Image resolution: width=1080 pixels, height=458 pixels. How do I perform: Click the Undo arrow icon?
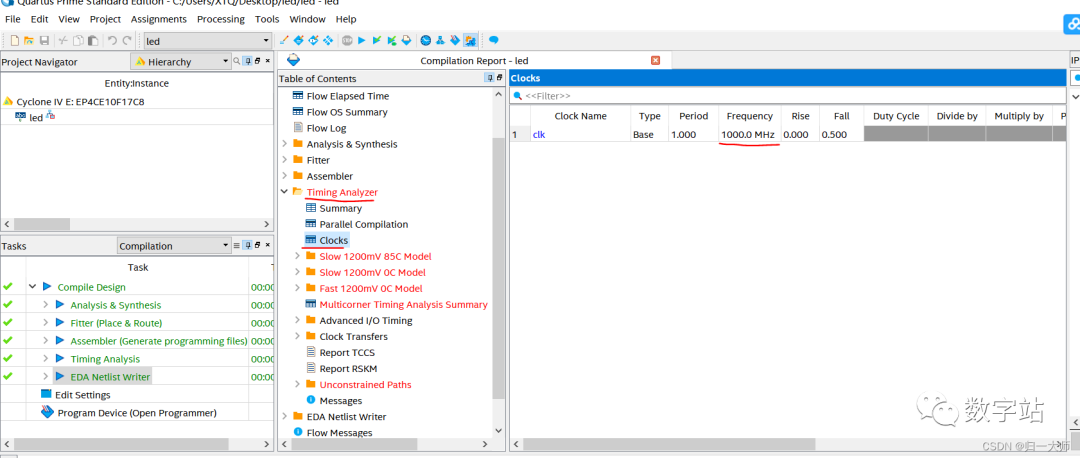pos(112,41)
